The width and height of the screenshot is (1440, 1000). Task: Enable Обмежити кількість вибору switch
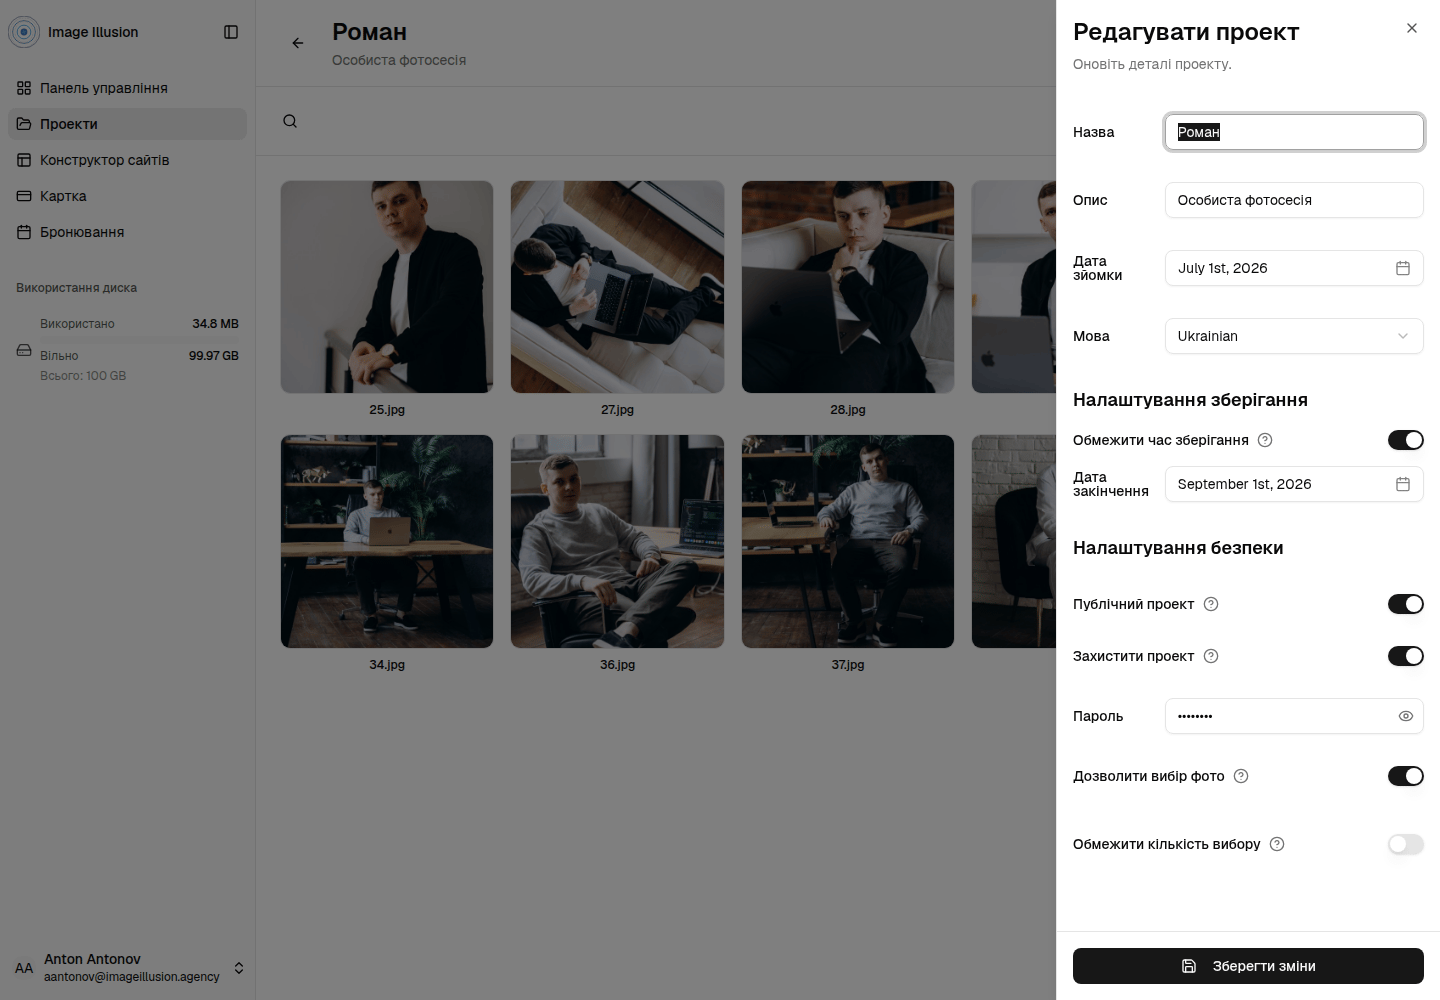(1406, 844)
